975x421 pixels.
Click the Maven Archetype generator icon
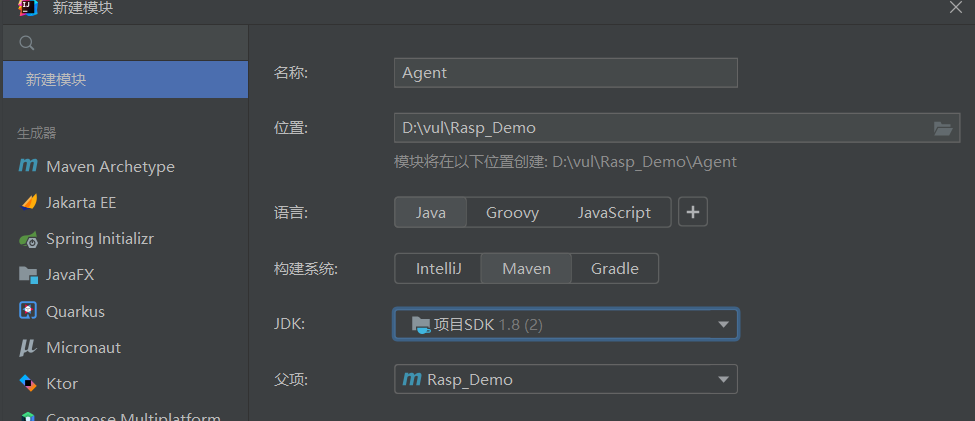click(28, 166)
